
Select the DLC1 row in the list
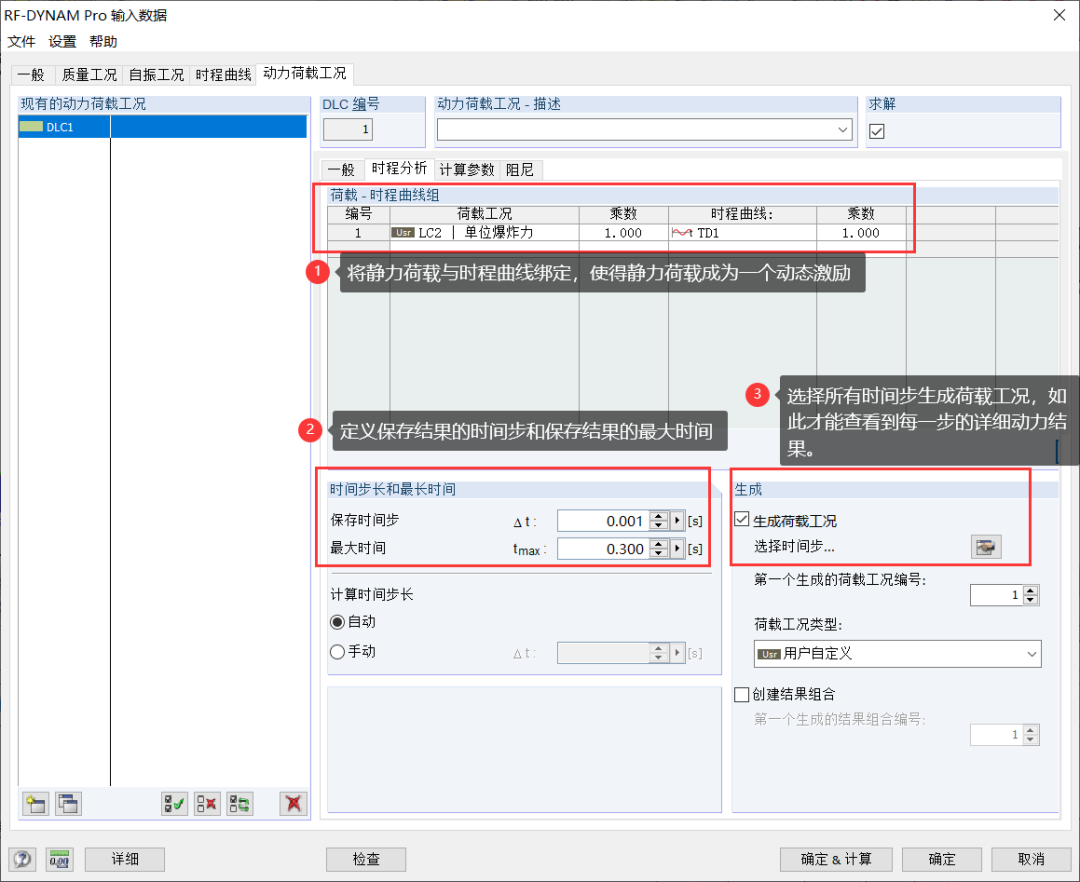[163, 127]
